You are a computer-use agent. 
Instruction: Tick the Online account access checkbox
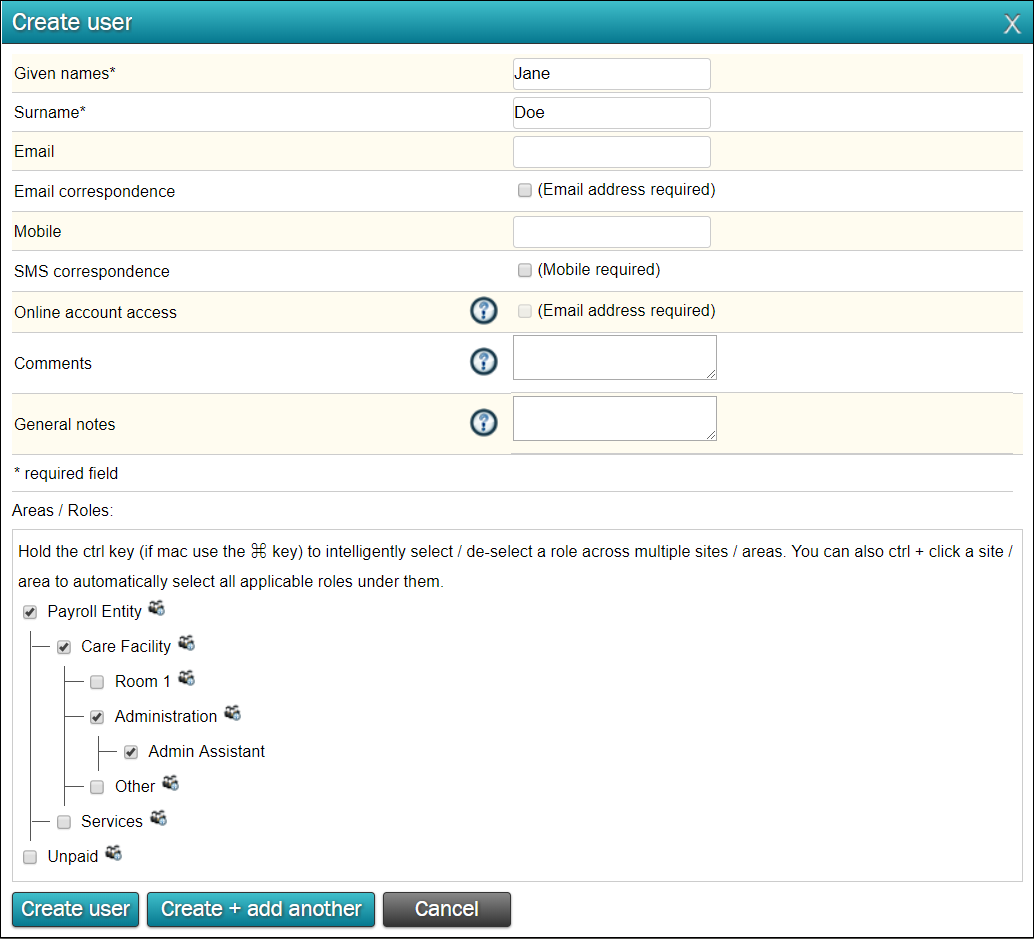525,311
